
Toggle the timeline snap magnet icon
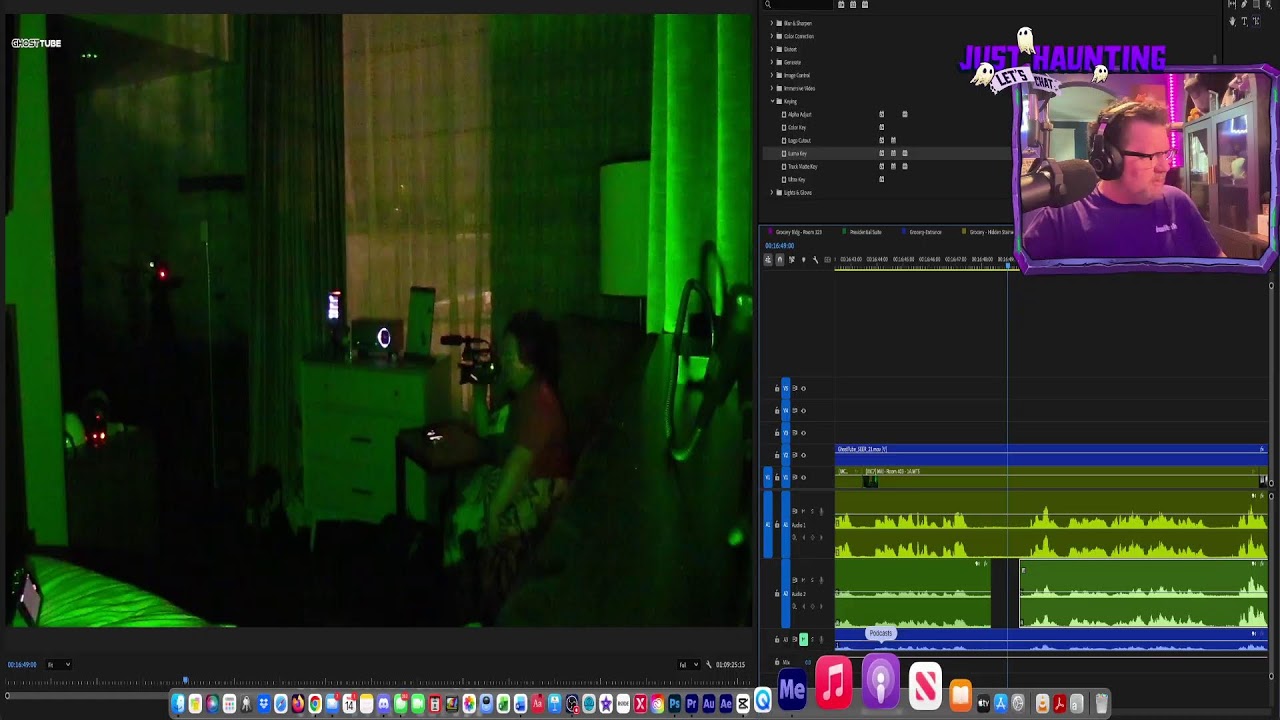[x=780, y=260]
